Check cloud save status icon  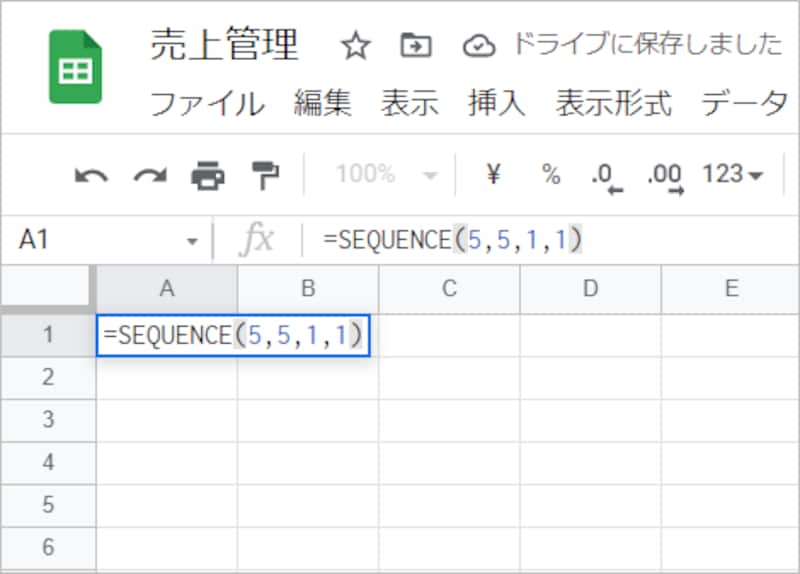(479, 46)
